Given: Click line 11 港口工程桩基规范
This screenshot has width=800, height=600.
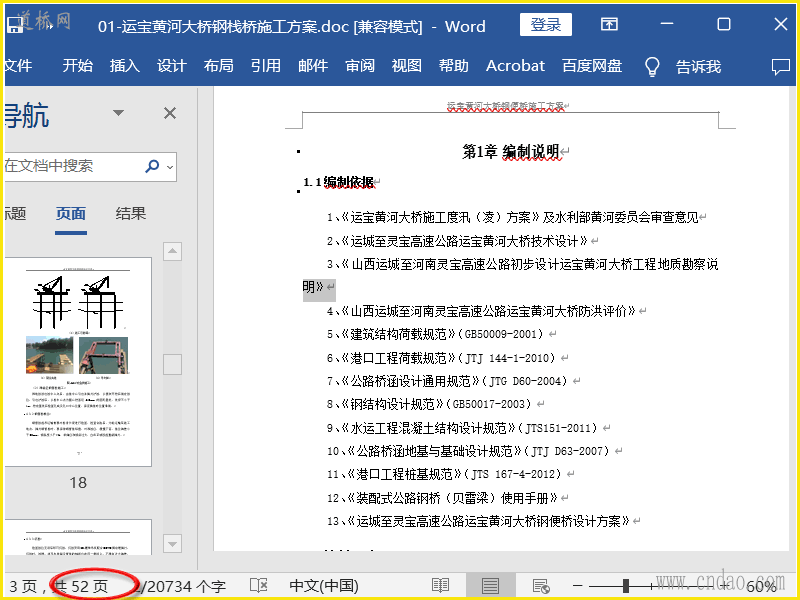Looking at the screenshot, I should click(x=444, y=474).
